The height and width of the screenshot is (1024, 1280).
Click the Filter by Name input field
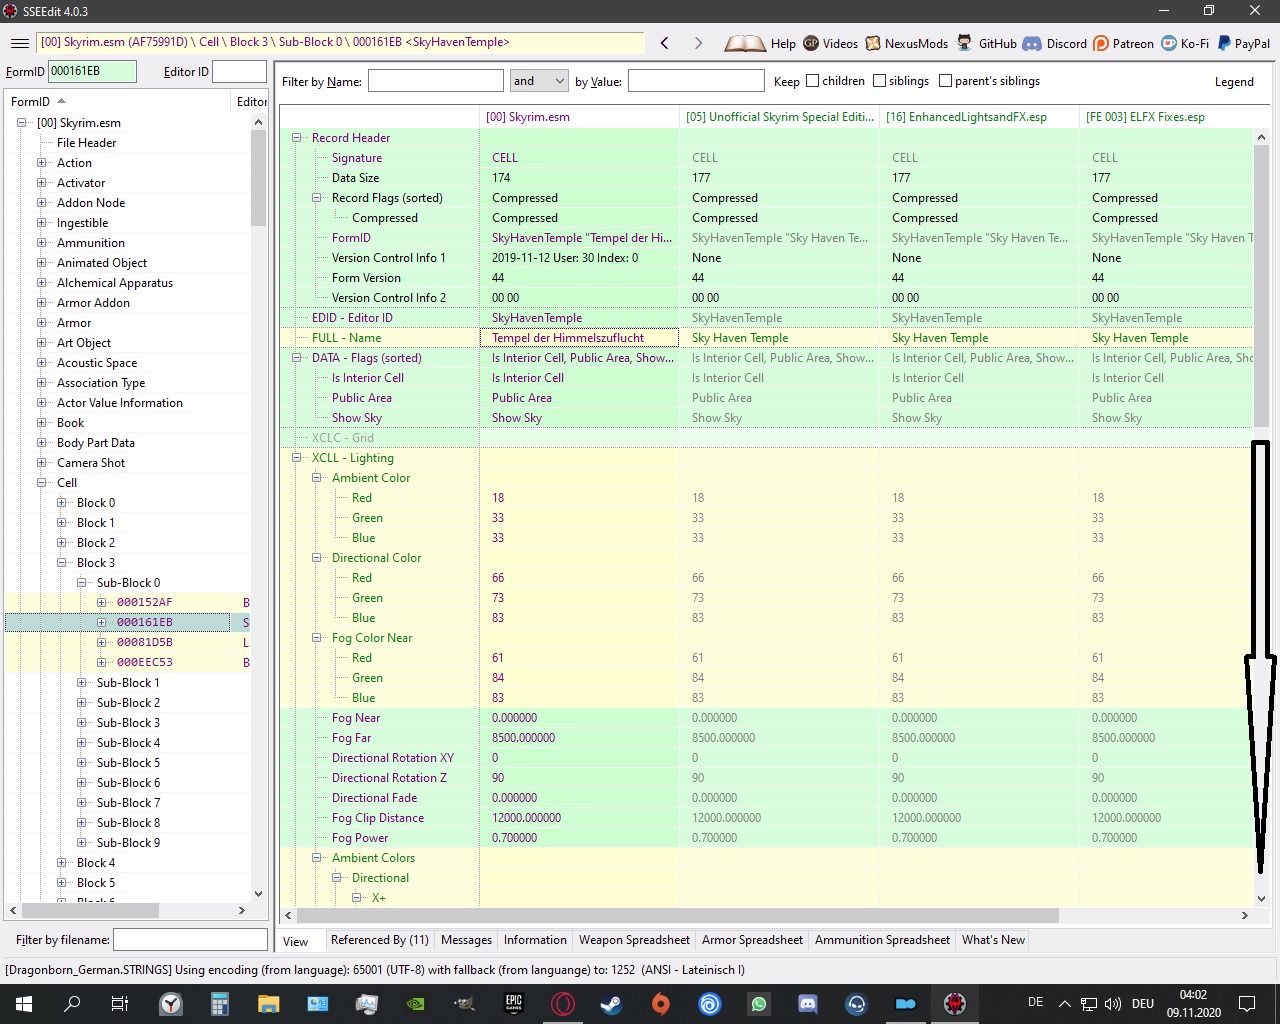point(435,81)
